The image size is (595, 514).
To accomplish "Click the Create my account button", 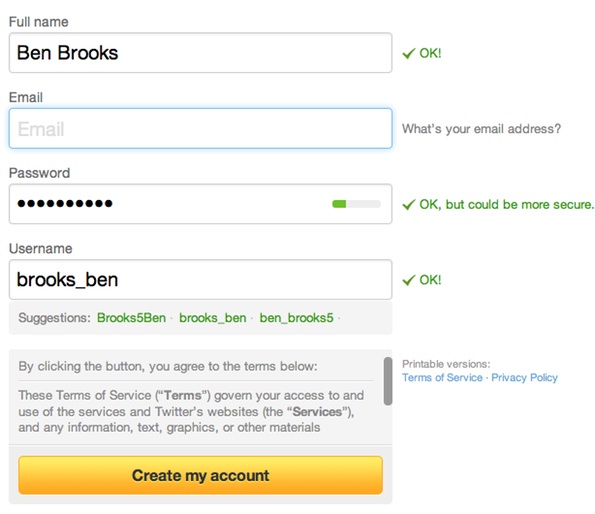I will pyautogui.click(x=200, y=475).
